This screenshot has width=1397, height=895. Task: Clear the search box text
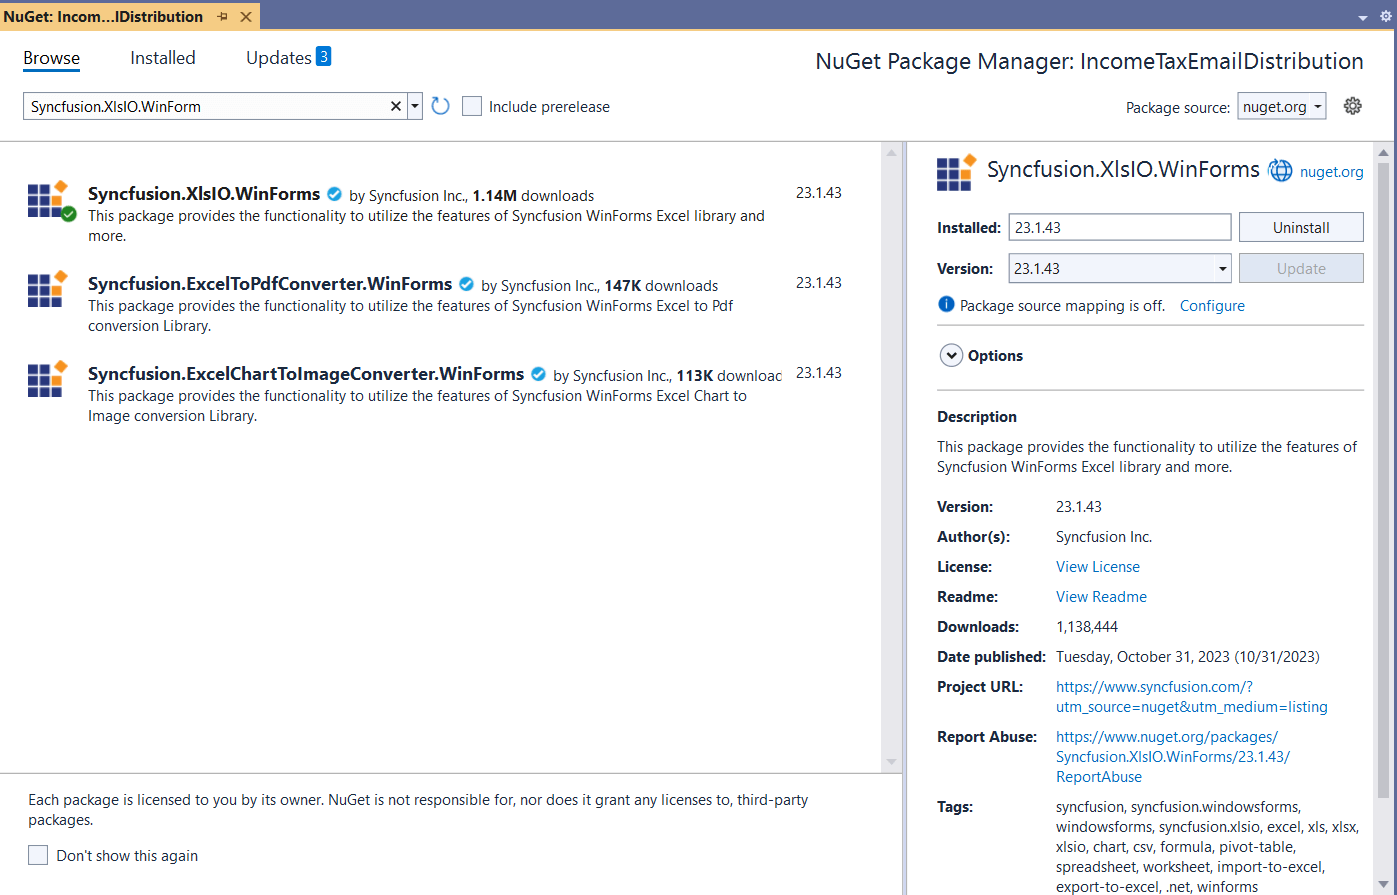tap(395, 106)
